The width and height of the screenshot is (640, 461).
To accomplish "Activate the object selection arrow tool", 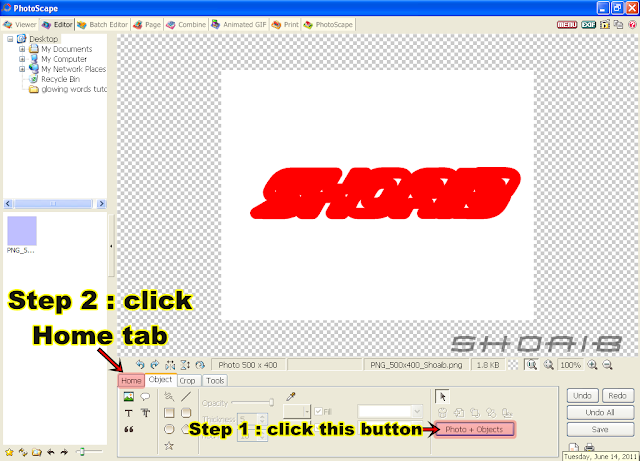I will pos(442,396).
